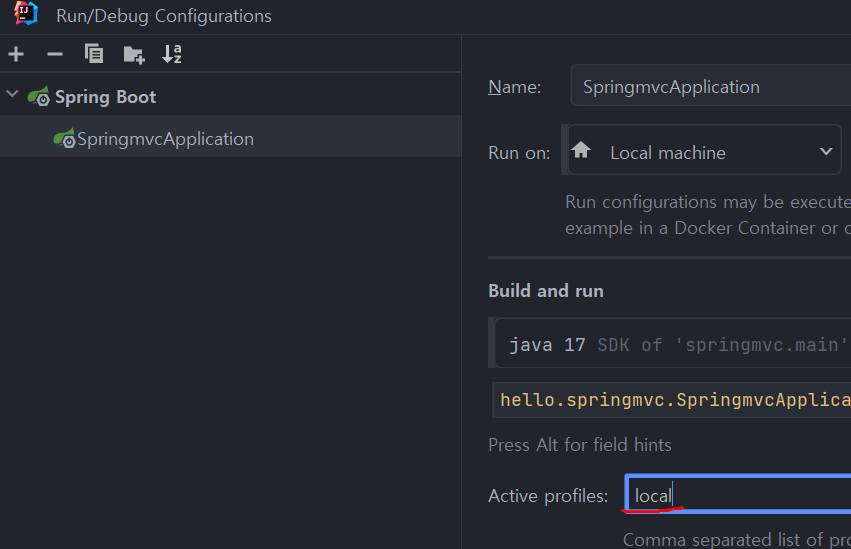Click the Run/Debug Configurations window title

click(x=163, y=16)
